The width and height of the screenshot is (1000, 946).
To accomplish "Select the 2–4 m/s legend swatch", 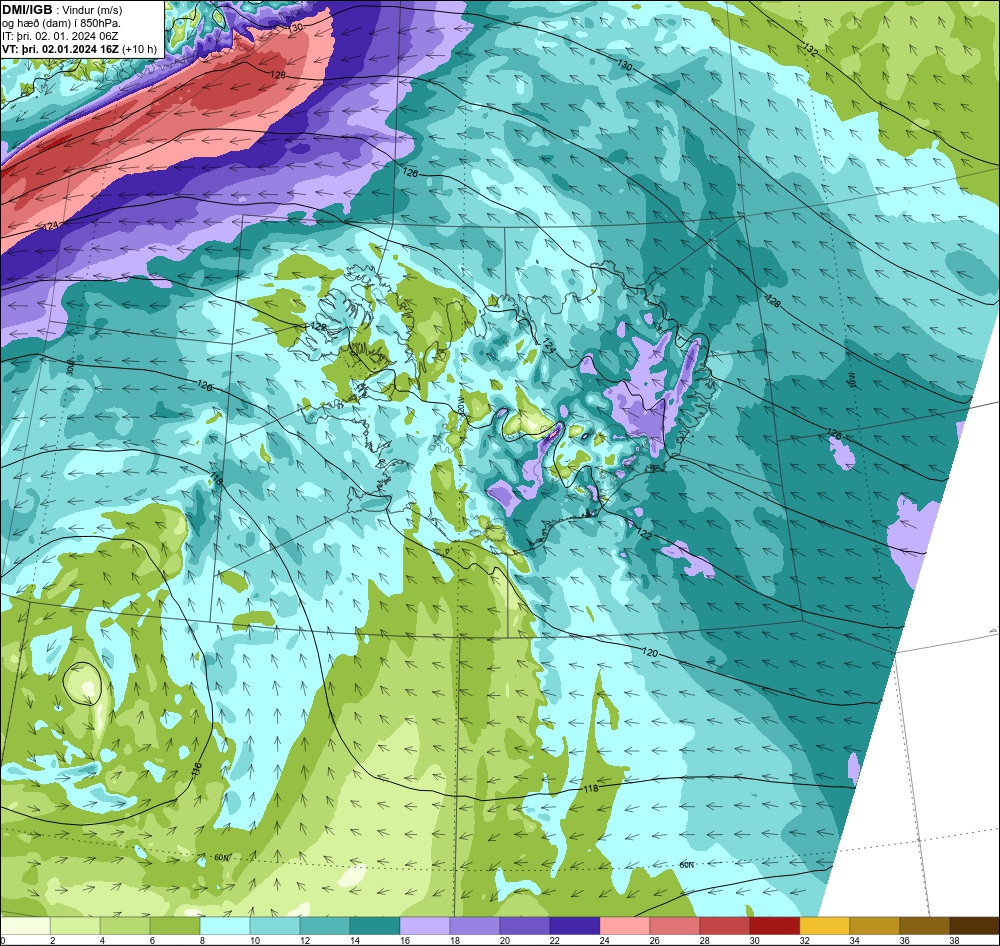I will [x=75, y=926].
